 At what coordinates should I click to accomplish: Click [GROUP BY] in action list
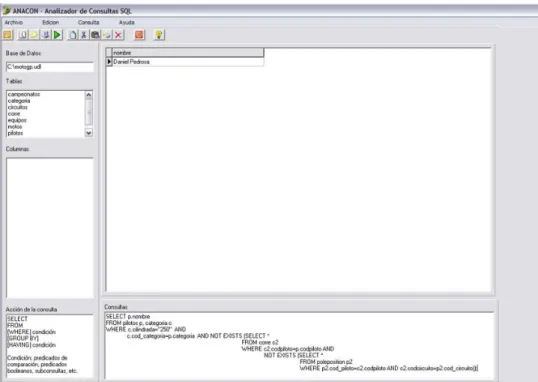coord(23,338)
